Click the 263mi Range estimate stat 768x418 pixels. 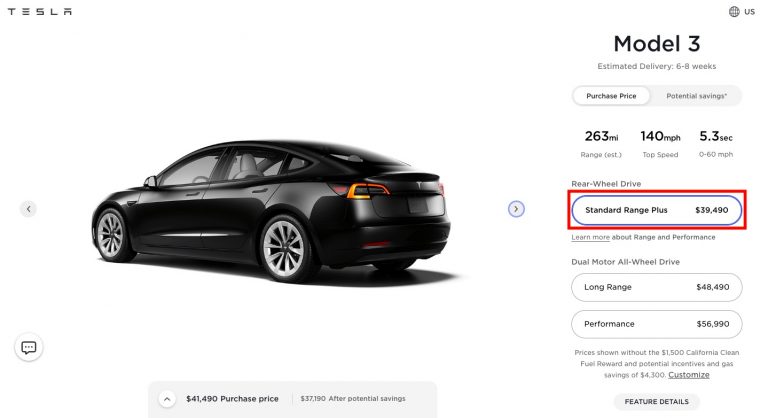(601, 144)
